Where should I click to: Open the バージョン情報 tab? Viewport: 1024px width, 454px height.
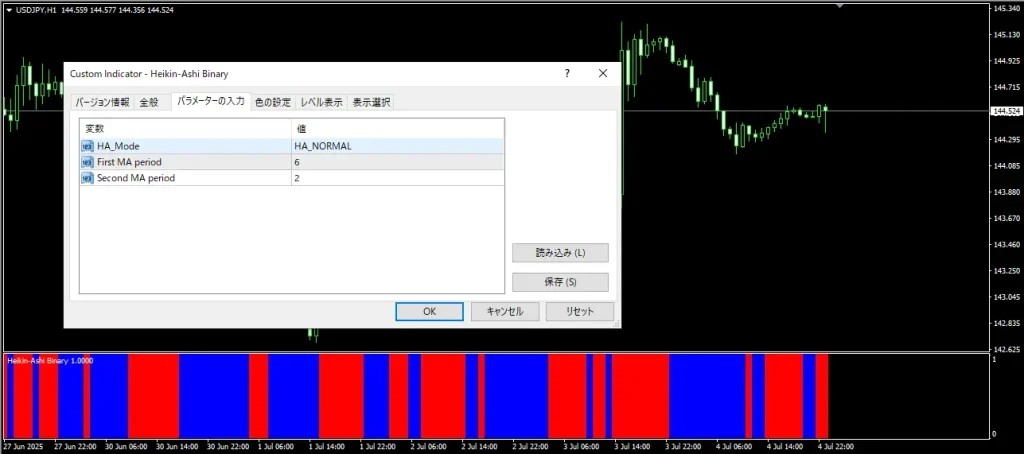pos(101,103)
